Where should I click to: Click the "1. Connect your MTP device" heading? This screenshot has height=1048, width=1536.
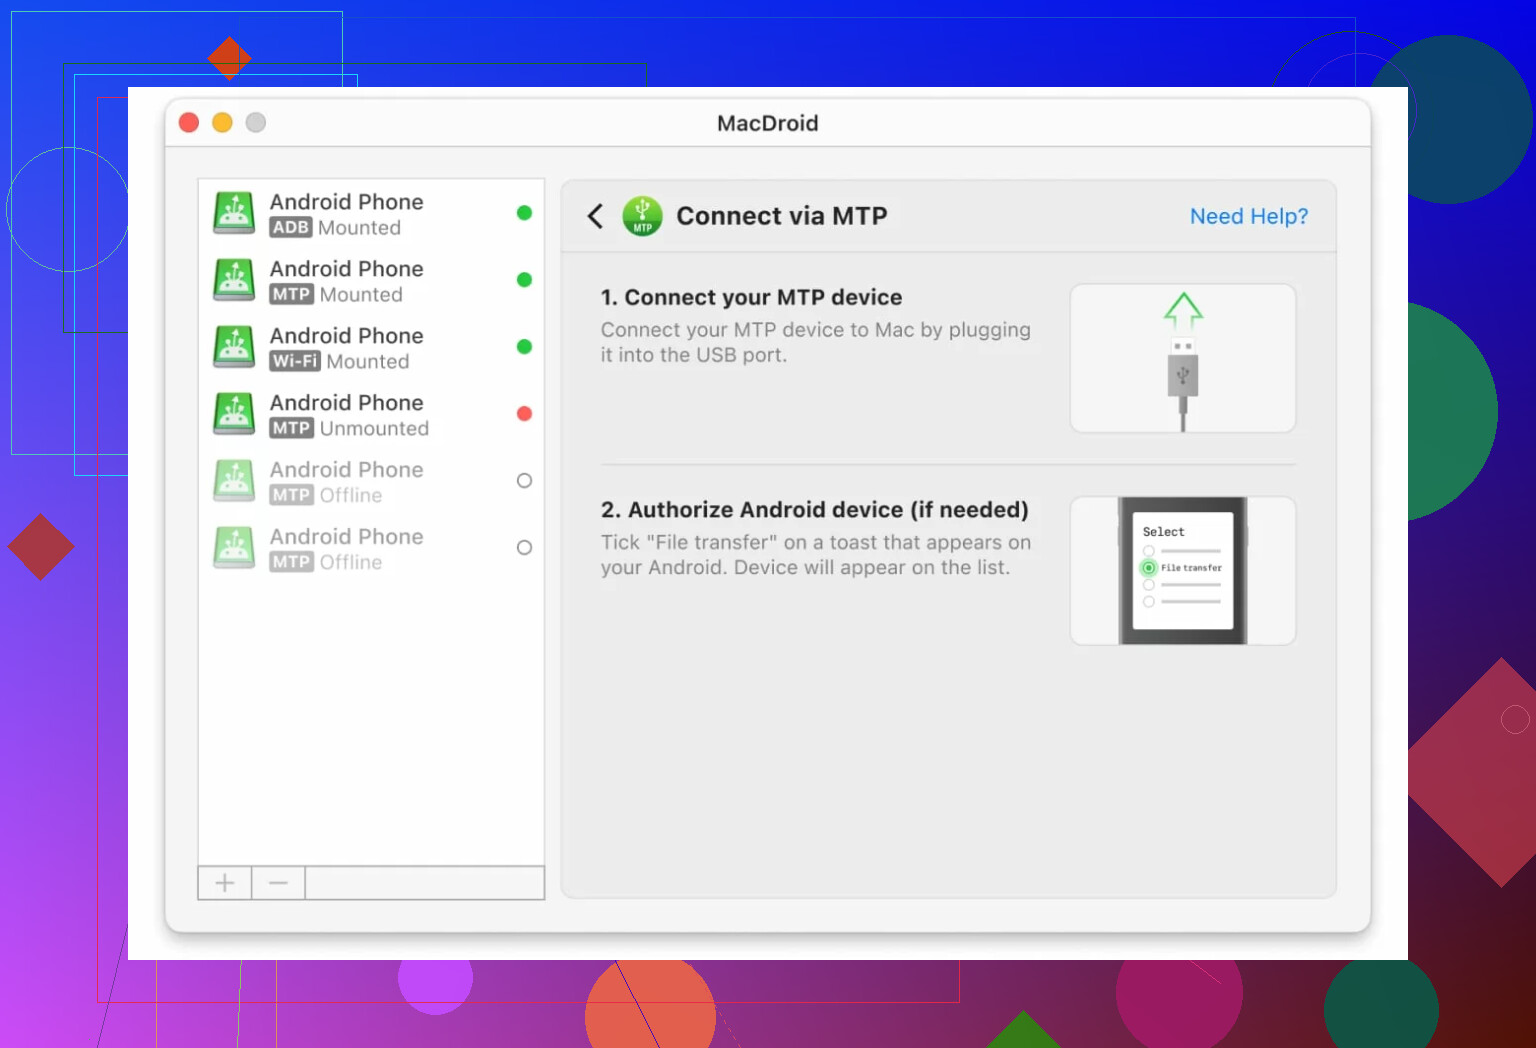751,297
